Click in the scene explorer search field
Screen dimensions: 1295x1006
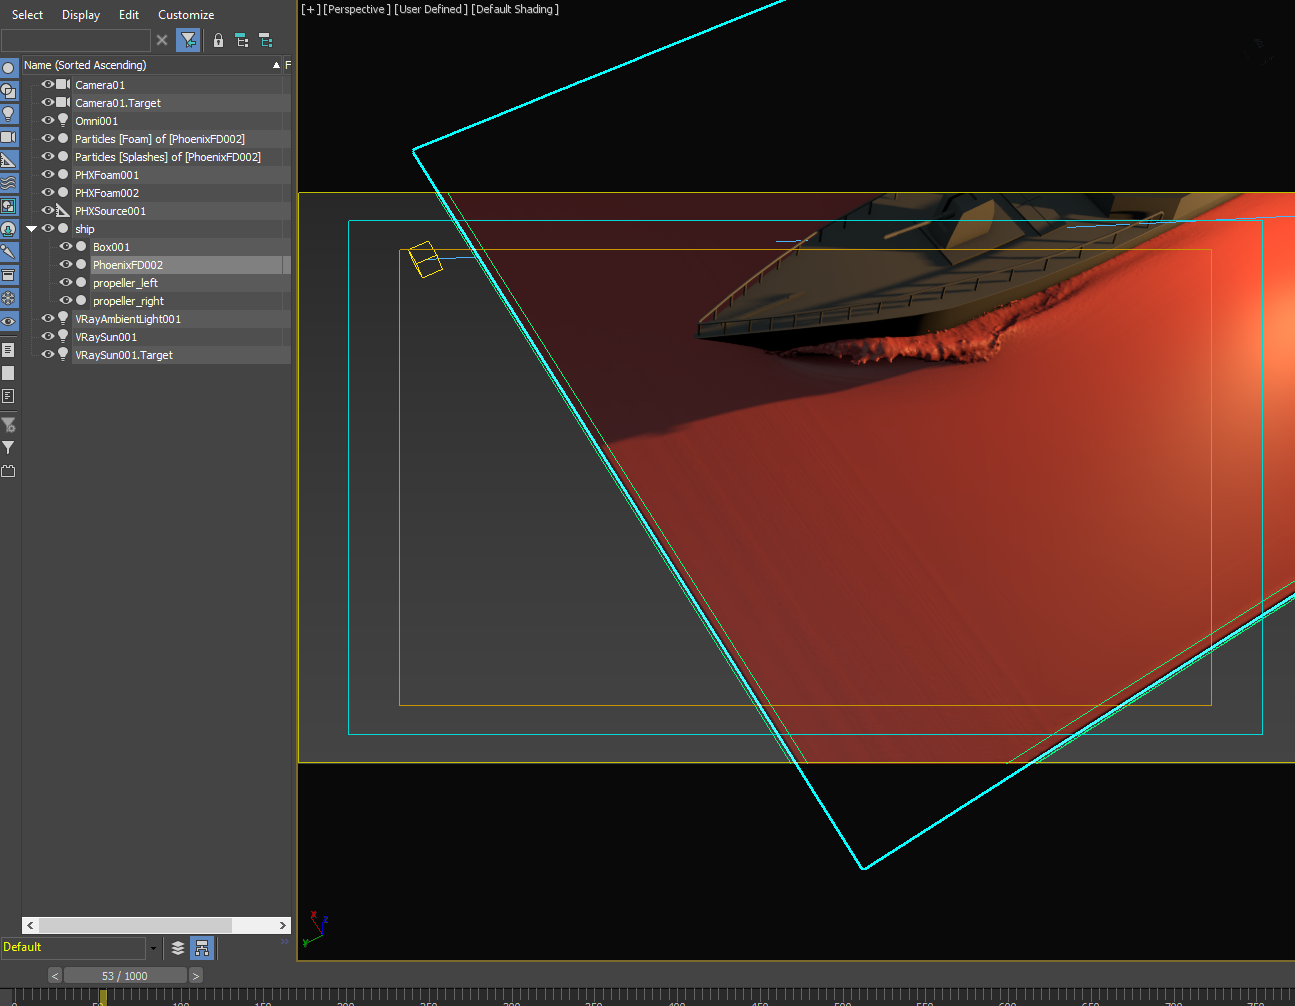(76, 40)
